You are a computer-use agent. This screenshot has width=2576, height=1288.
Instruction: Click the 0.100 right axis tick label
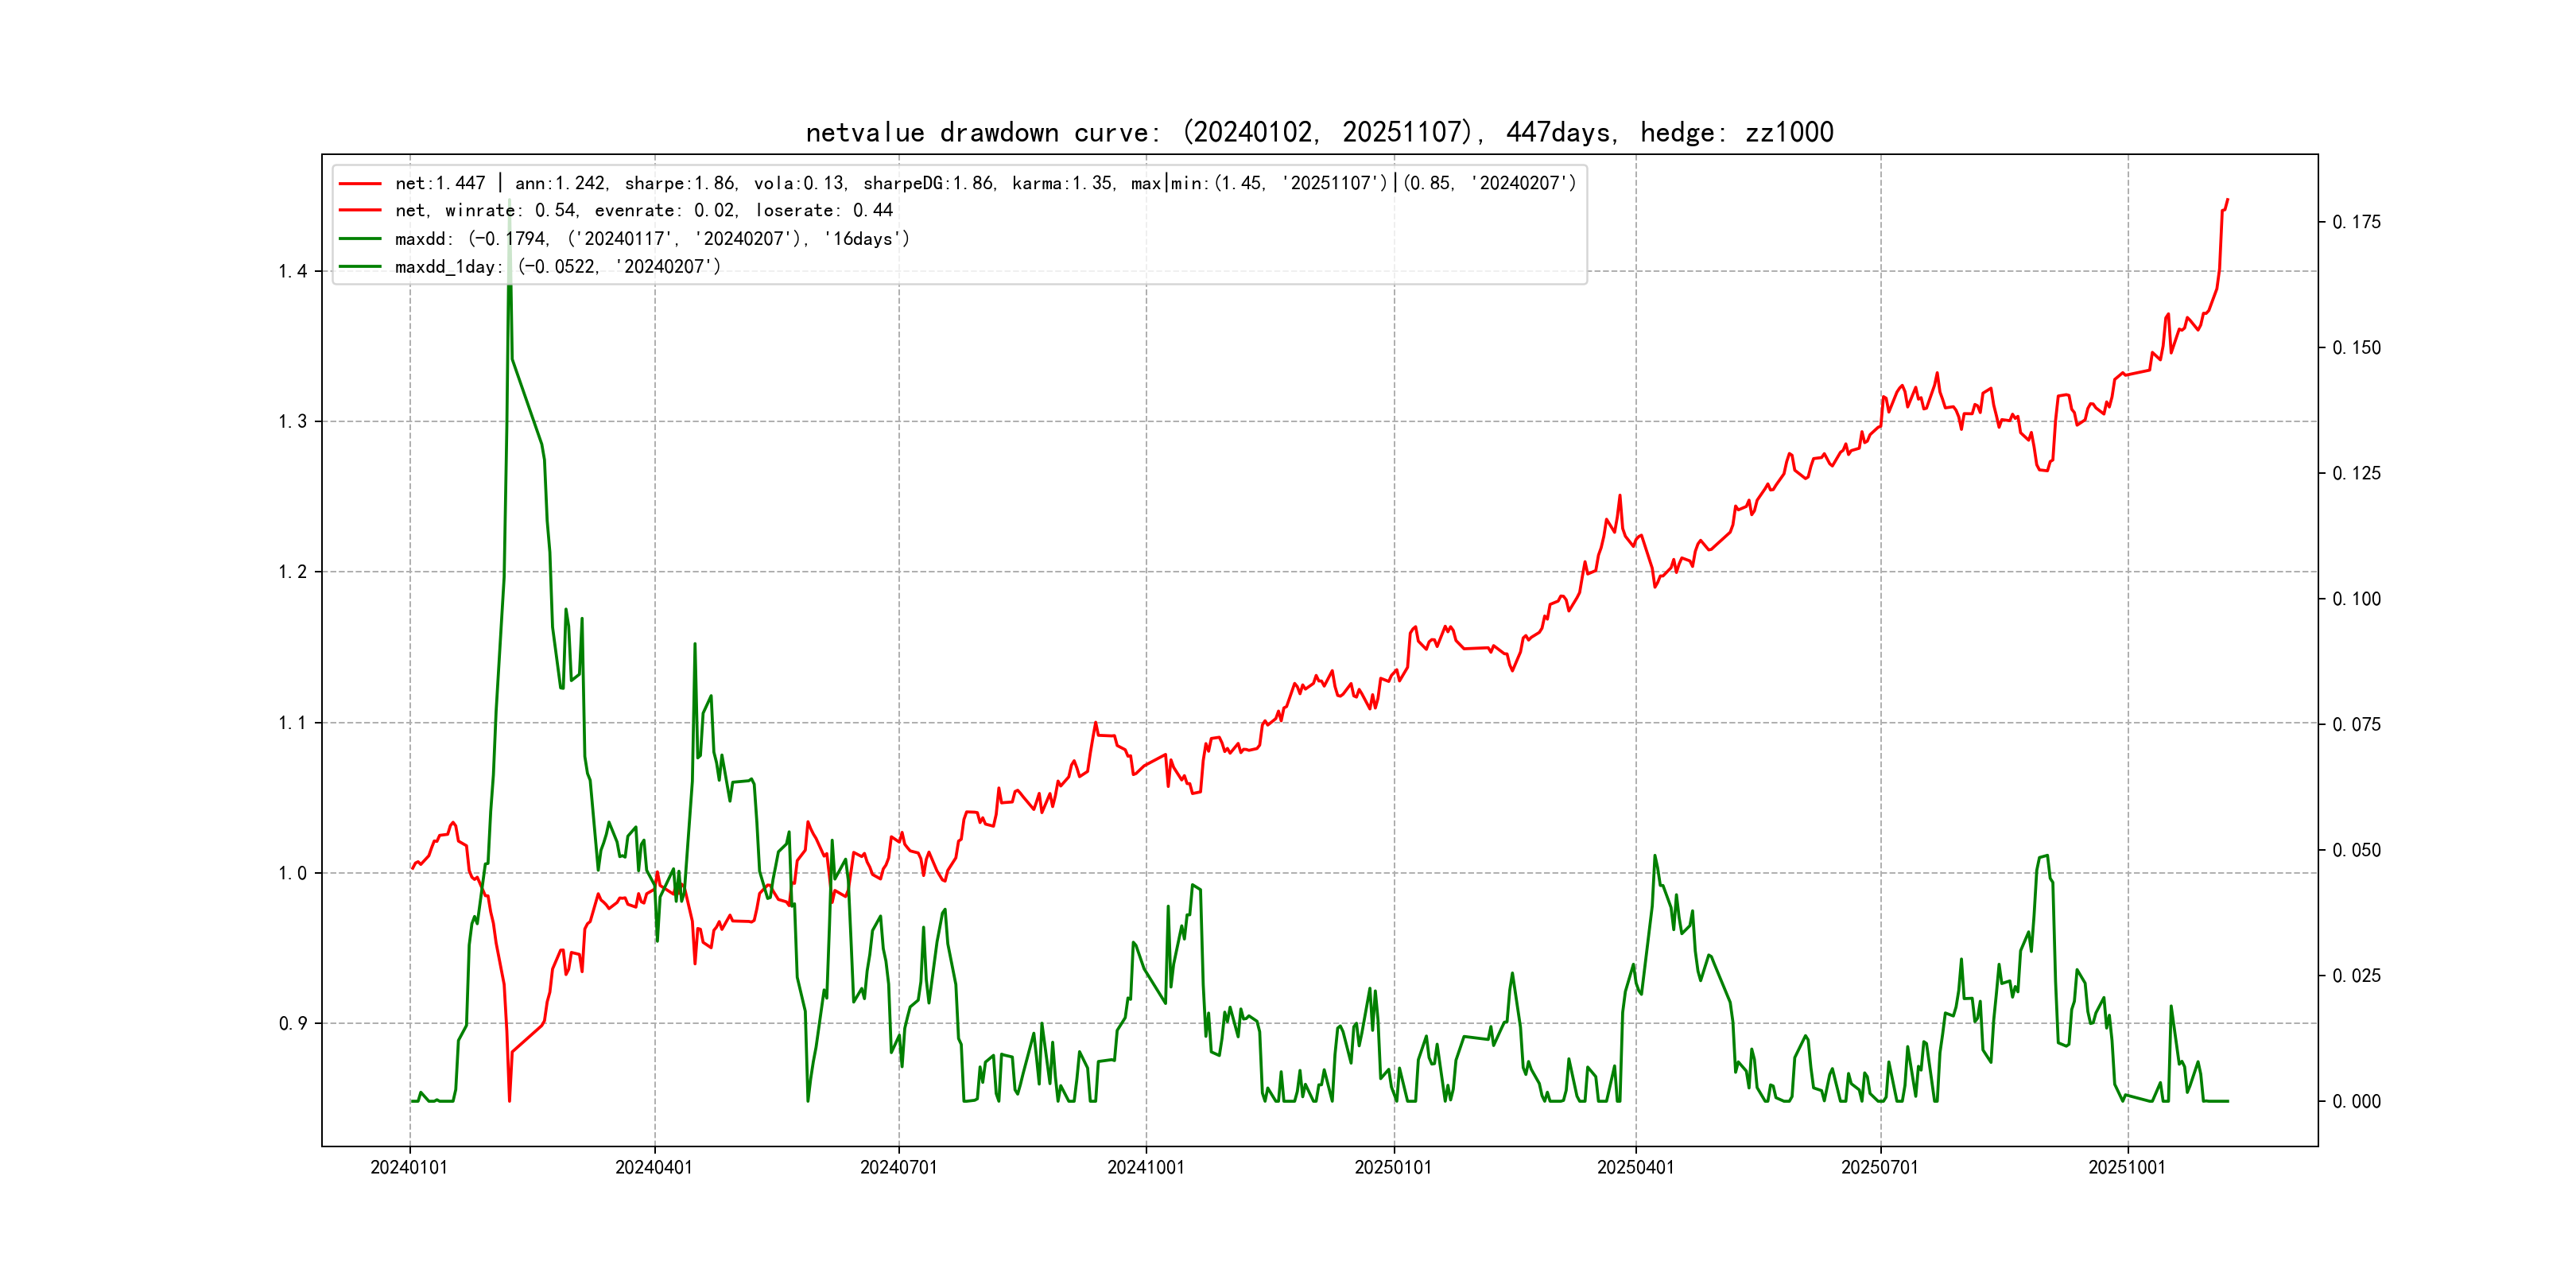pyautogui.click(x=2356, y=599)
